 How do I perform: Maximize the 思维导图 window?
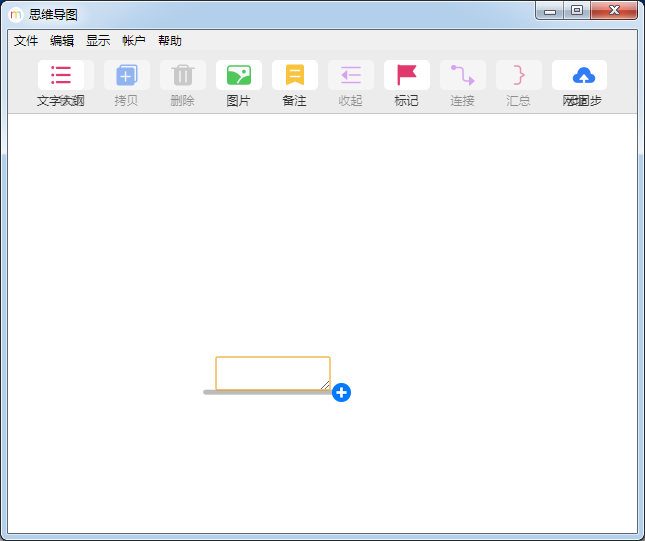click(x=577, y=10)
